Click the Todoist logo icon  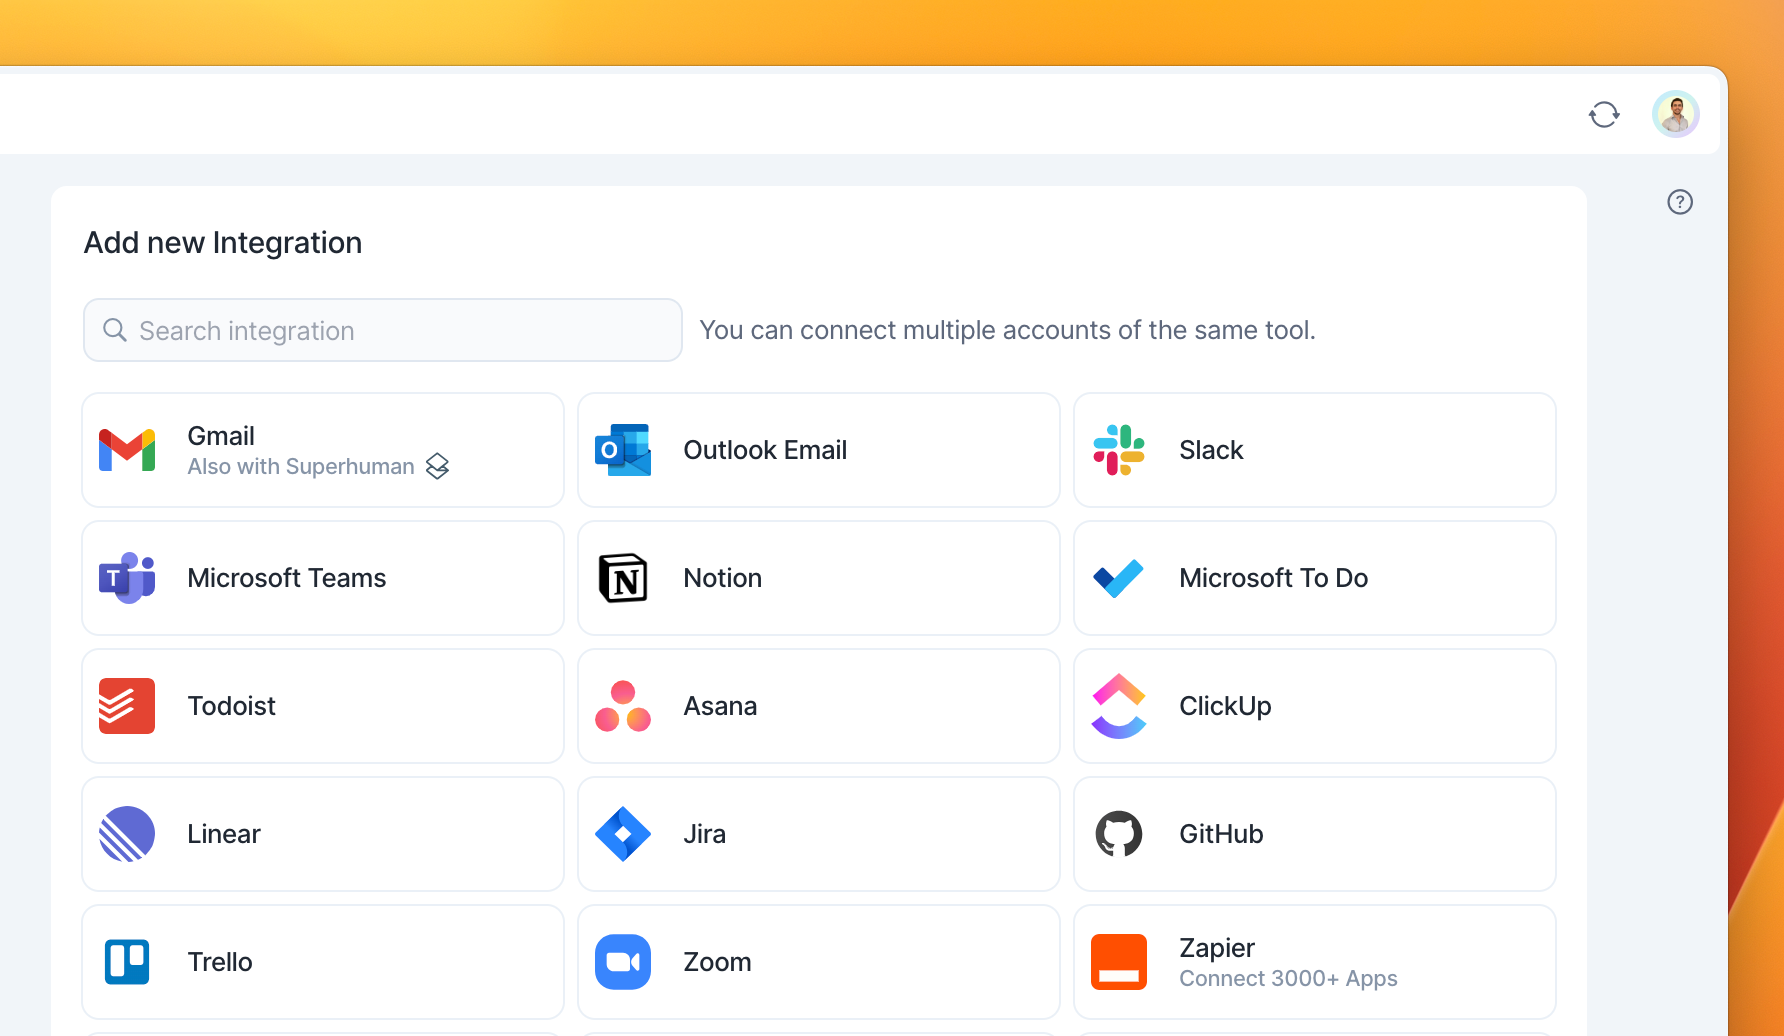pyautogui.click(x=127, y=706)
